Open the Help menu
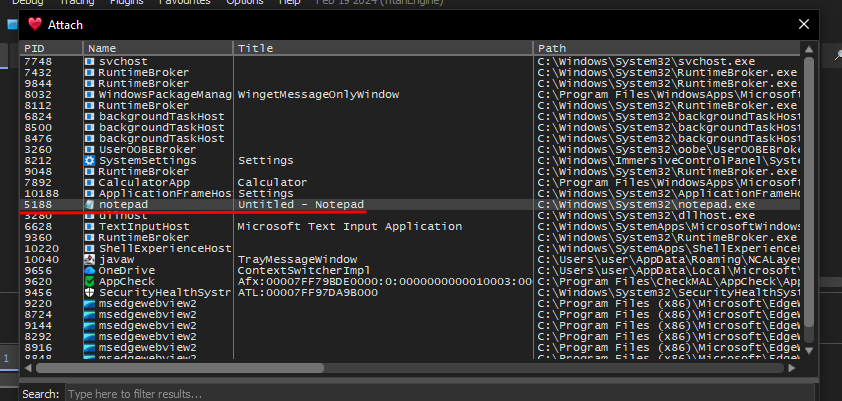This screenshot has width=842, height=401. tap(289, 2)
